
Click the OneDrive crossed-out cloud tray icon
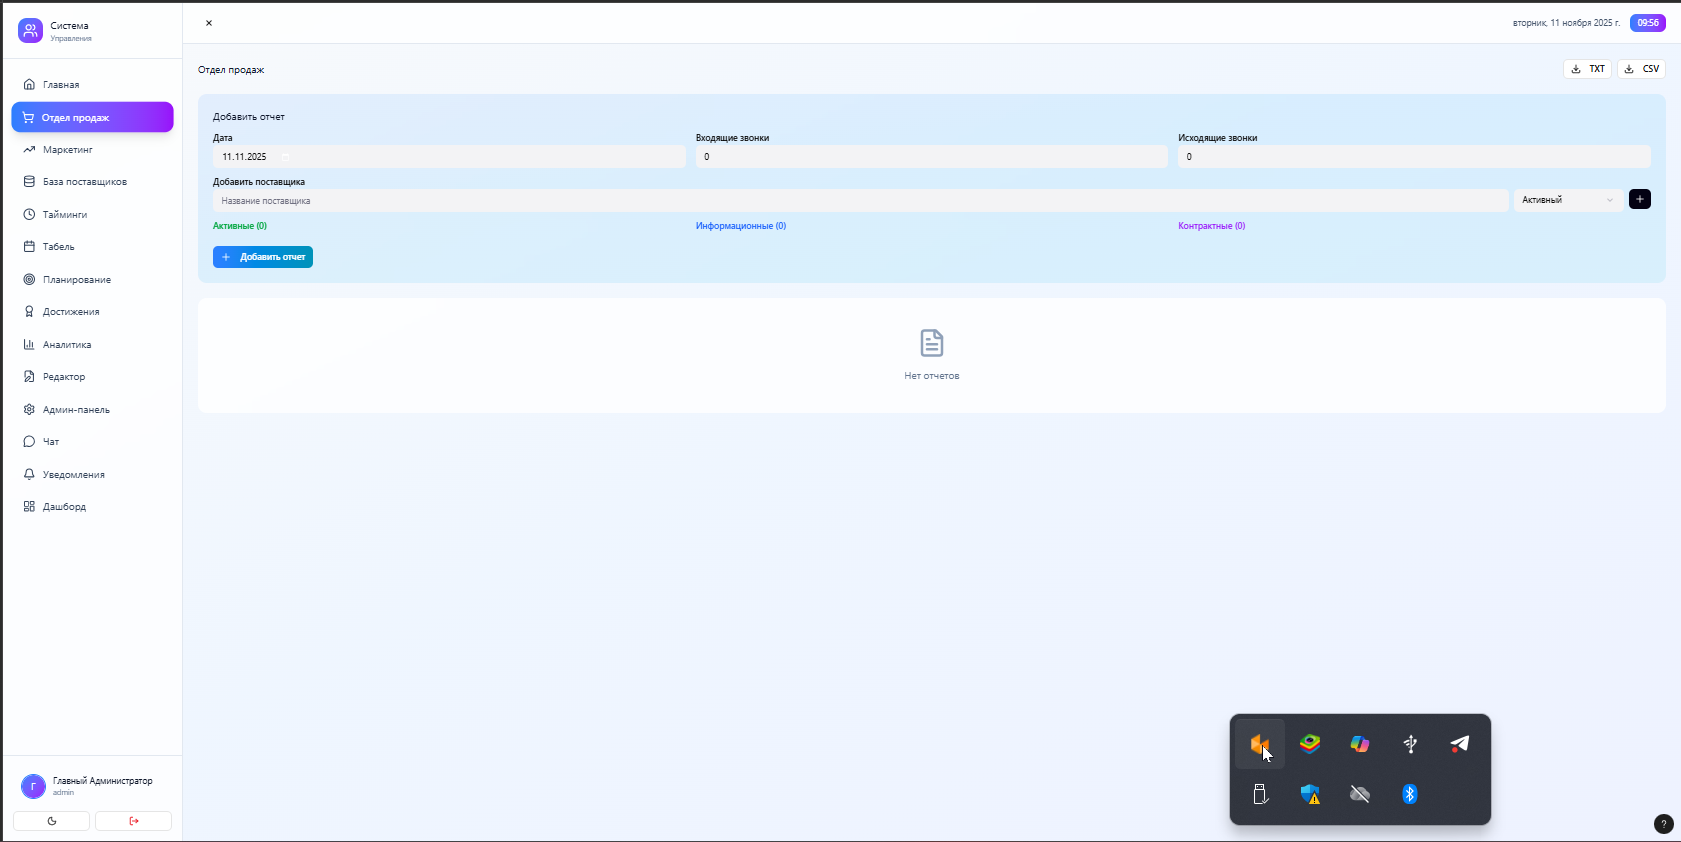[x=1360, y=794]
